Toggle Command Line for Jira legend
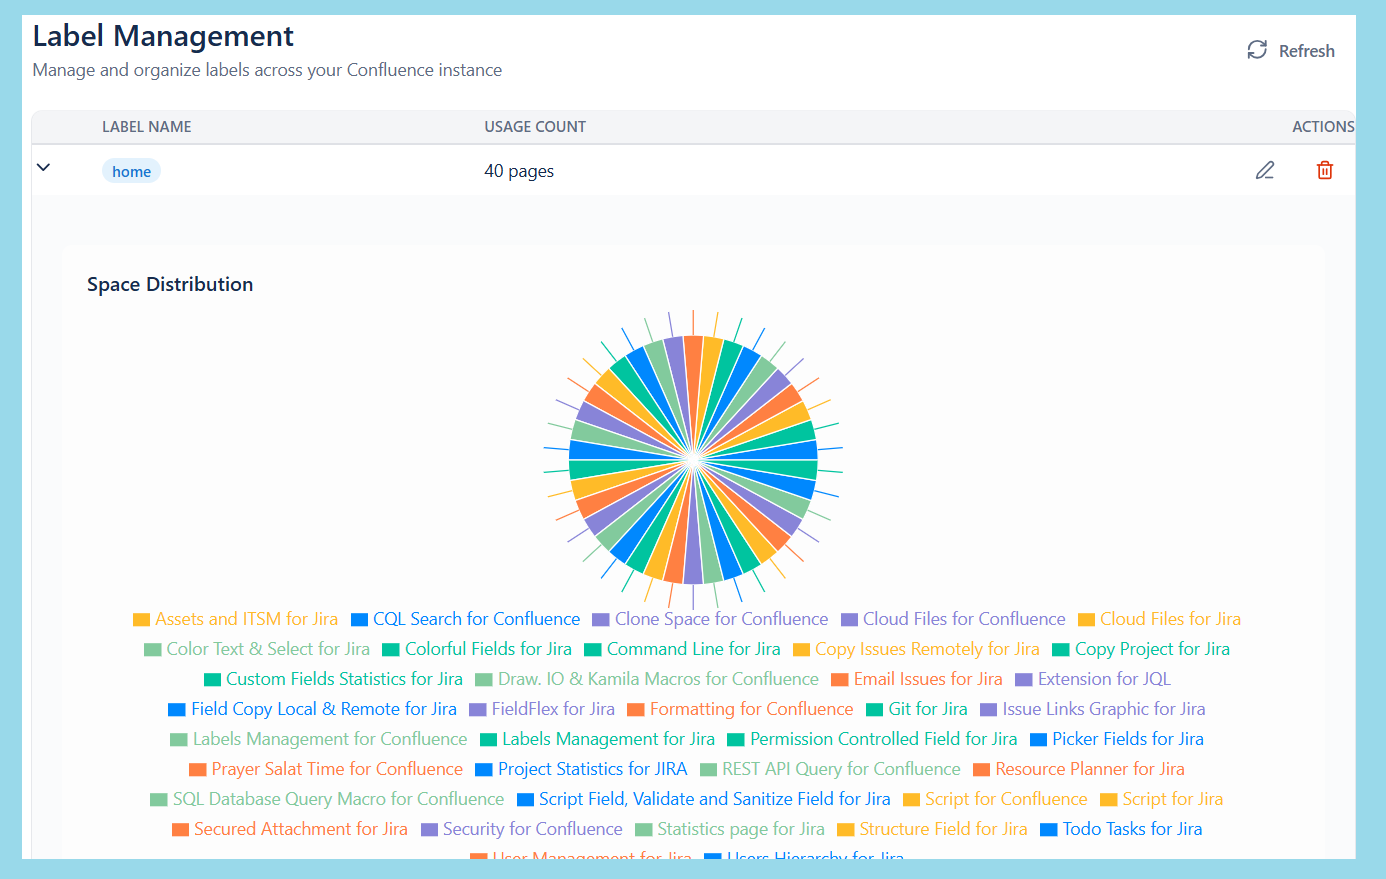Image resolution: width=1386 pixels, height=879 pixels. [683, 649]
